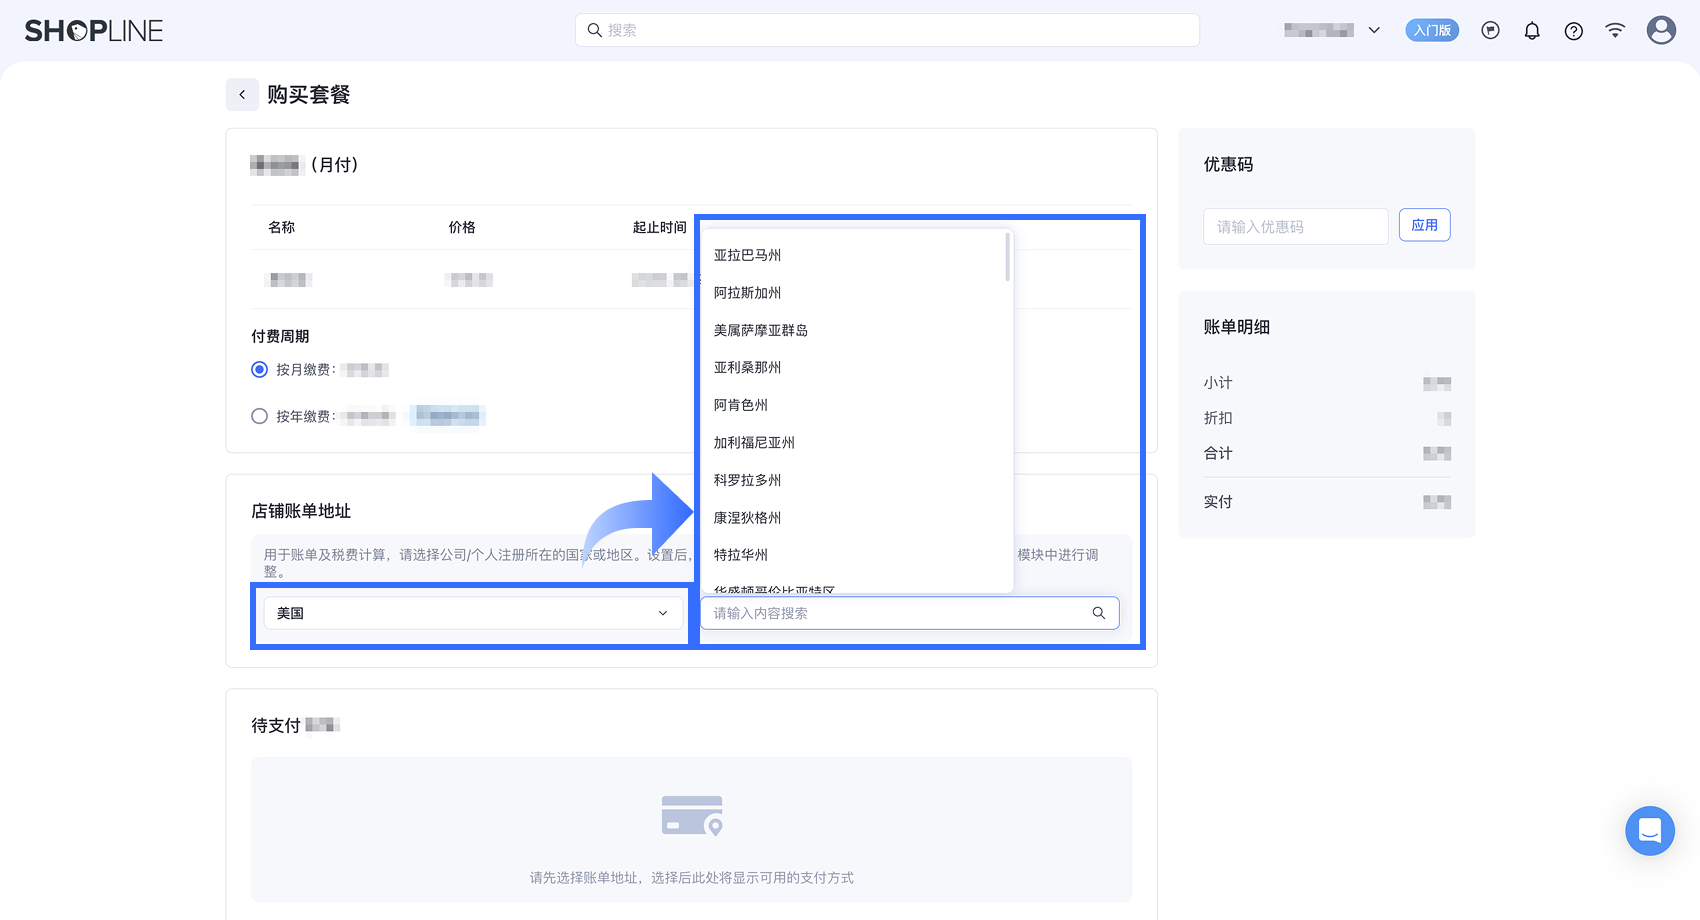Click the magnifier icon in state search
The width and height of the screenshot is (1700, 920).
[1098, 613]
